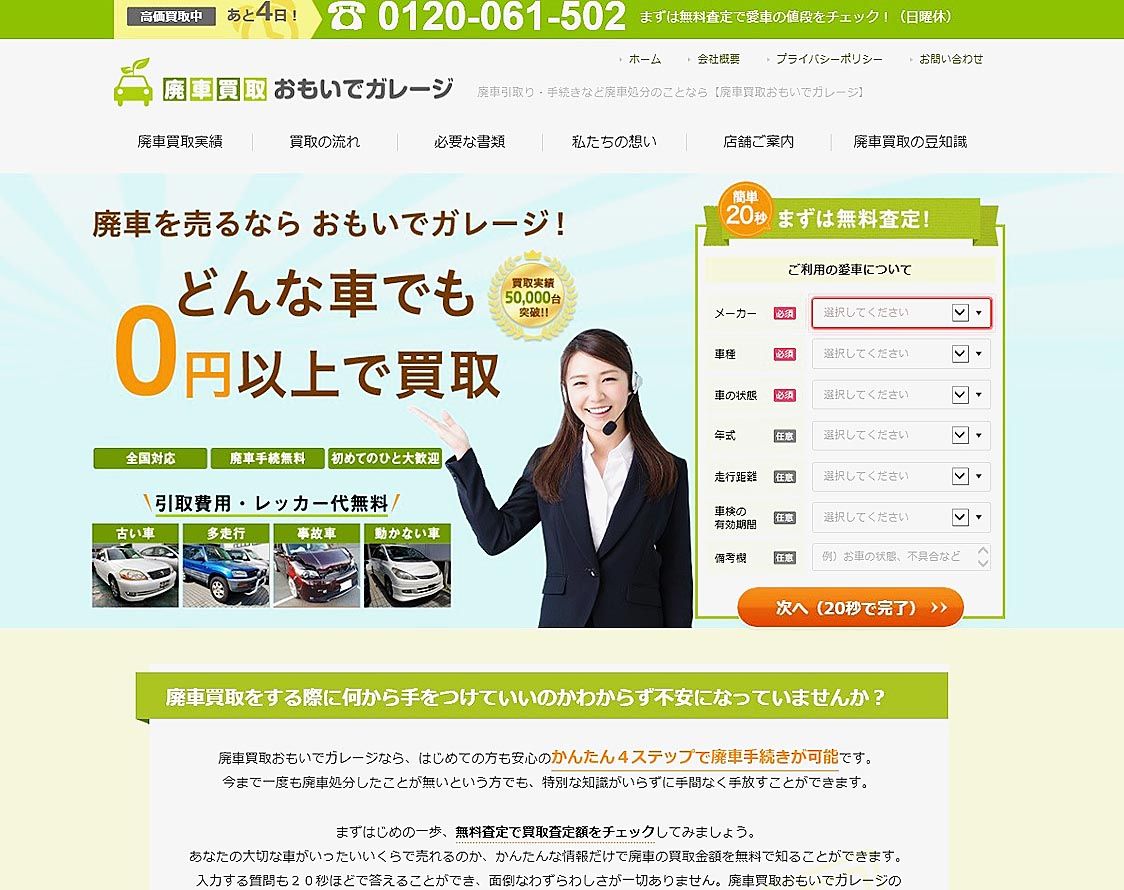Viewport: 1124px width, 890px height.
Task: Click the telephone icon in top banner
Action: (x=346, y=17)
